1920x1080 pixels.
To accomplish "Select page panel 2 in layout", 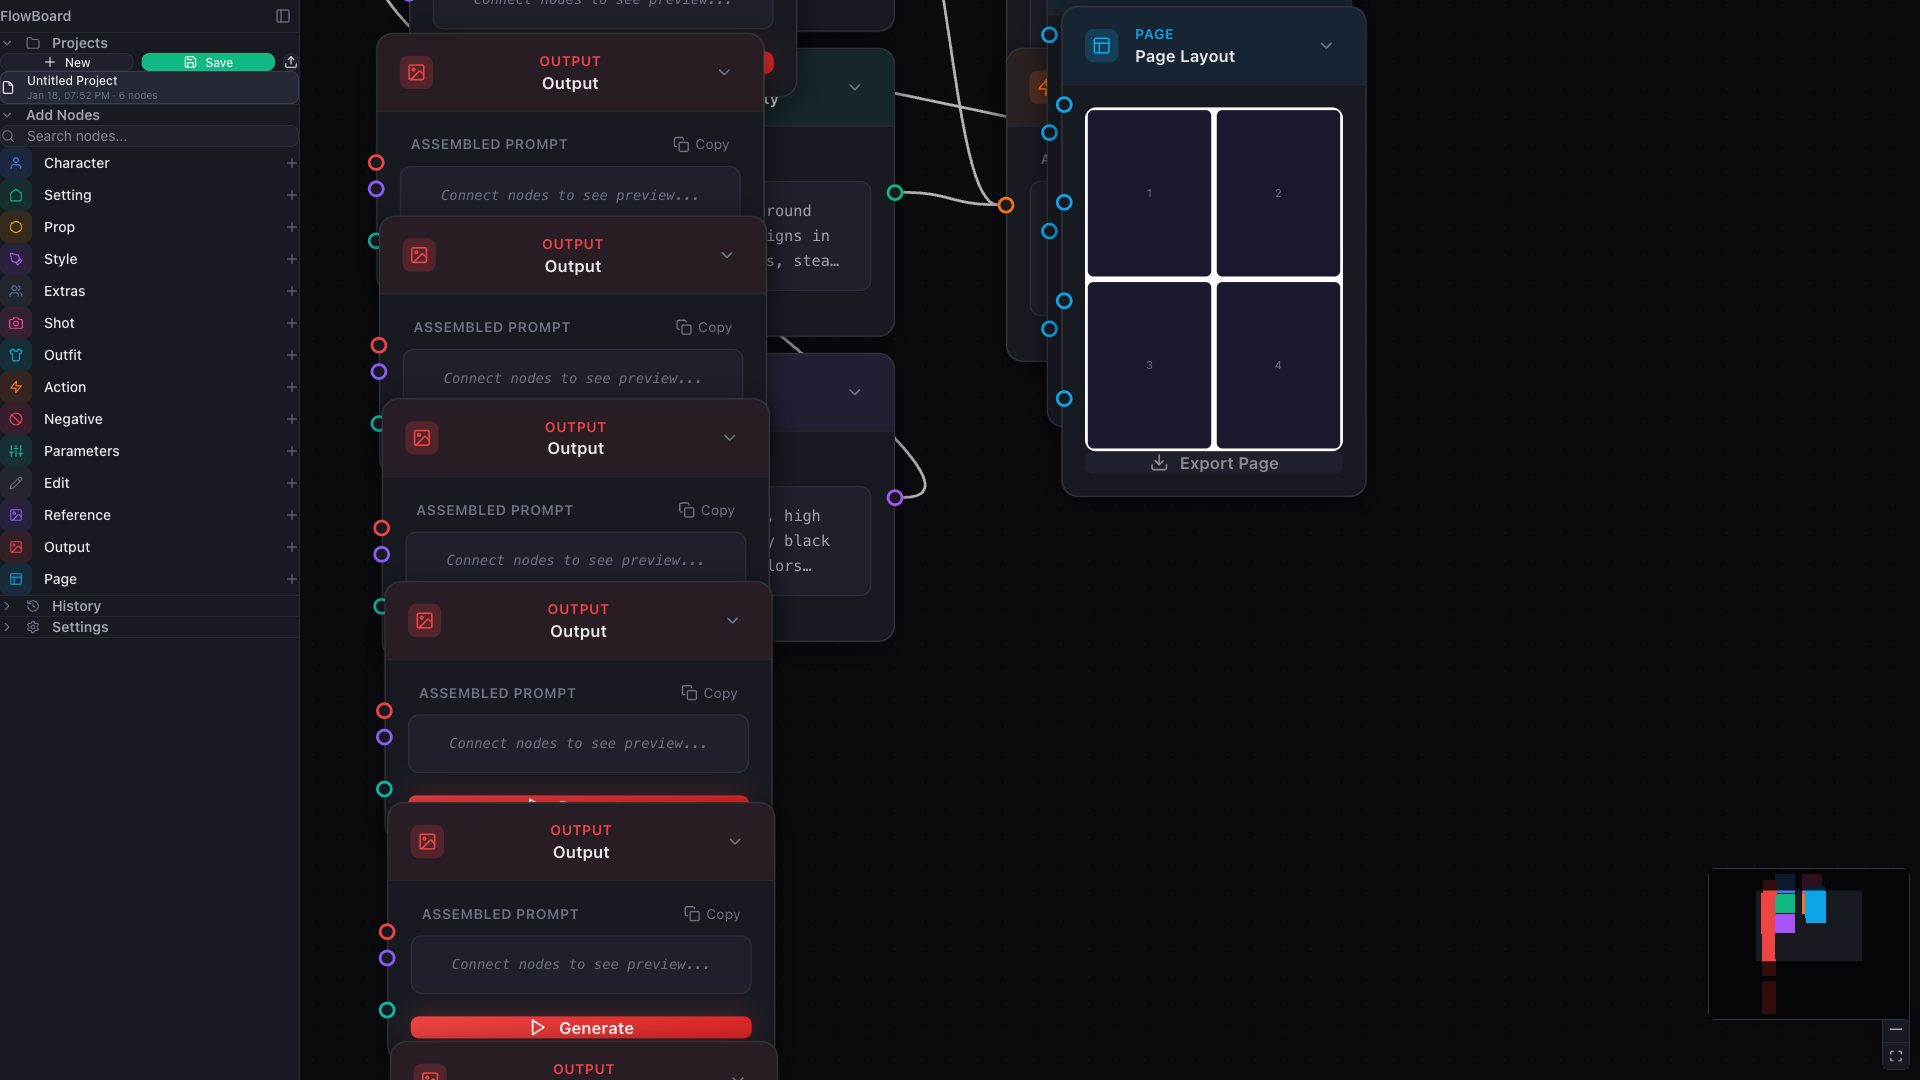I will pyautogui.click(x=1278, y=193).
